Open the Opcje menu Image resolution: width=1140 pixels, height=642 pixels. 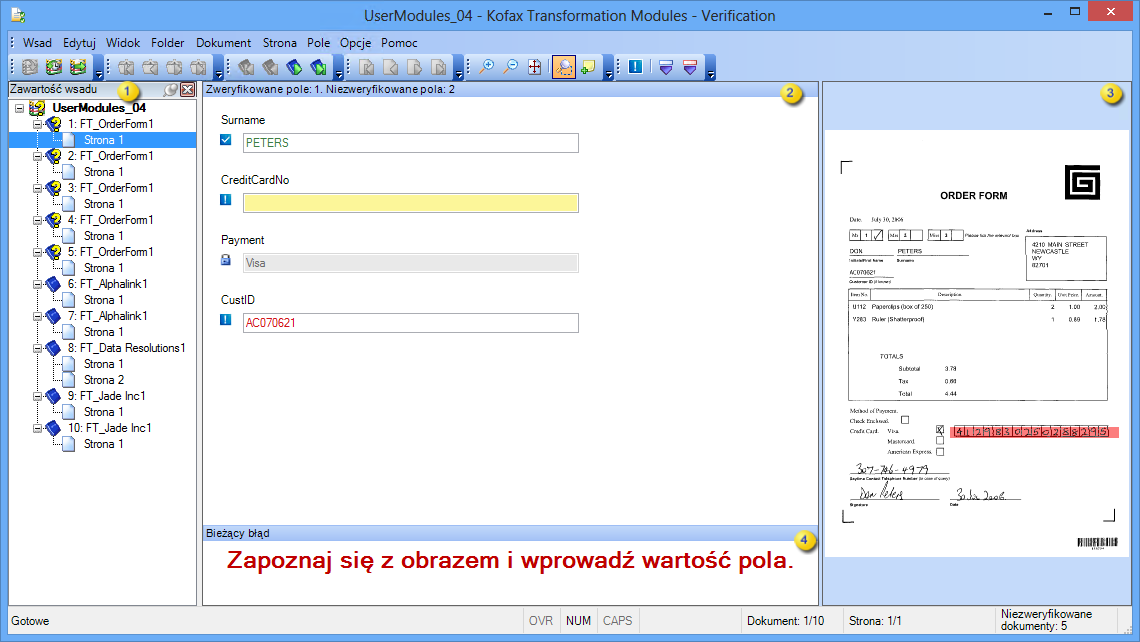tap(354, 43)
